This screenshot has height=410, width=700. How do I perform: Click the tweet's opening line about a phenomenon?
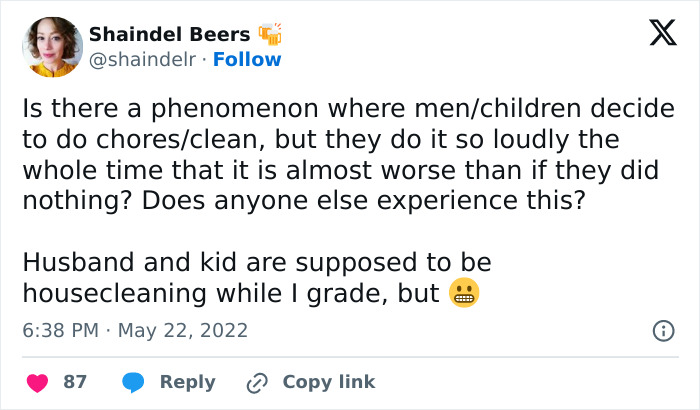click(x=347, y=108)
